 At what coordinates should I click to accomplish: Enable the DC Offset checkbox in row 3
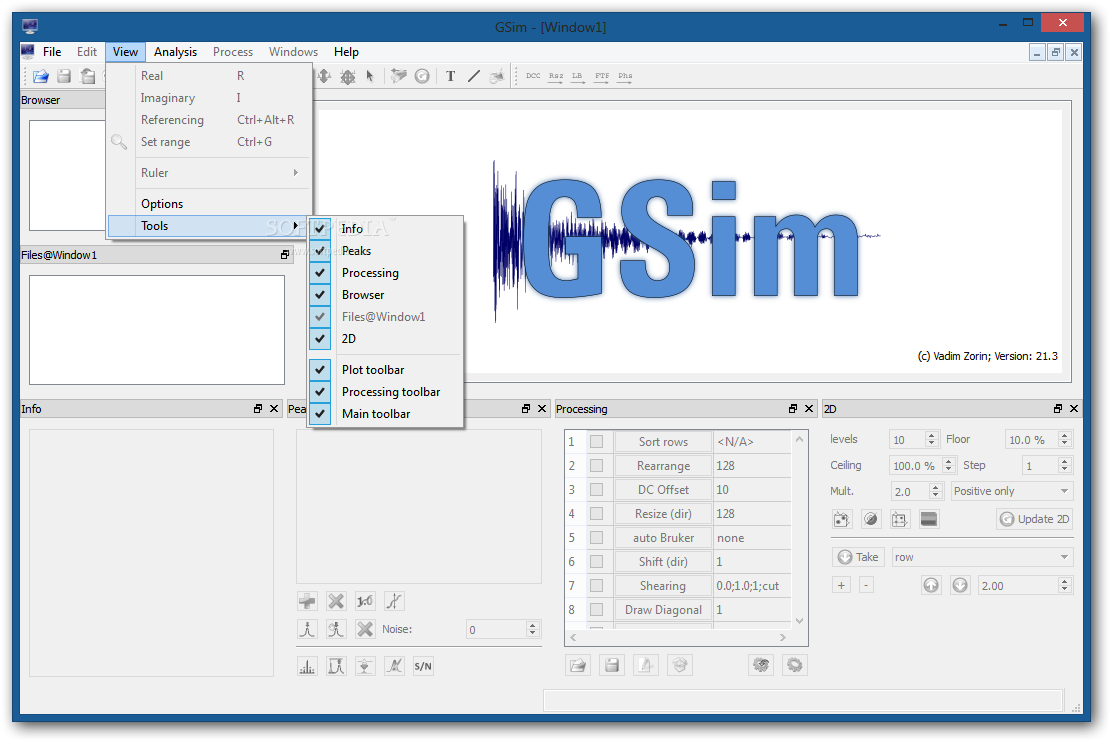click(x=597, y=490)
